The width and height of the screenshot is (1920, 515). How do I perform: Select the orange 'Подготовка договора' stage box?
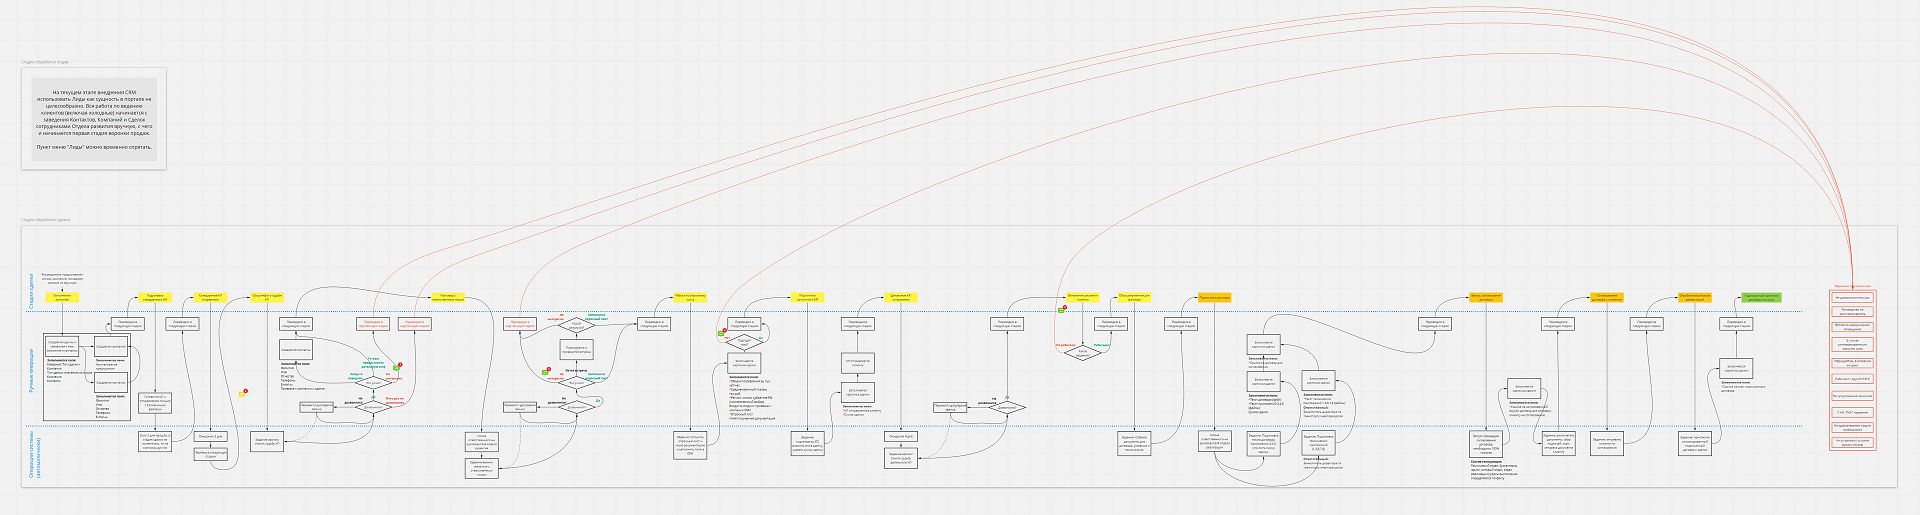[1214, 297]
